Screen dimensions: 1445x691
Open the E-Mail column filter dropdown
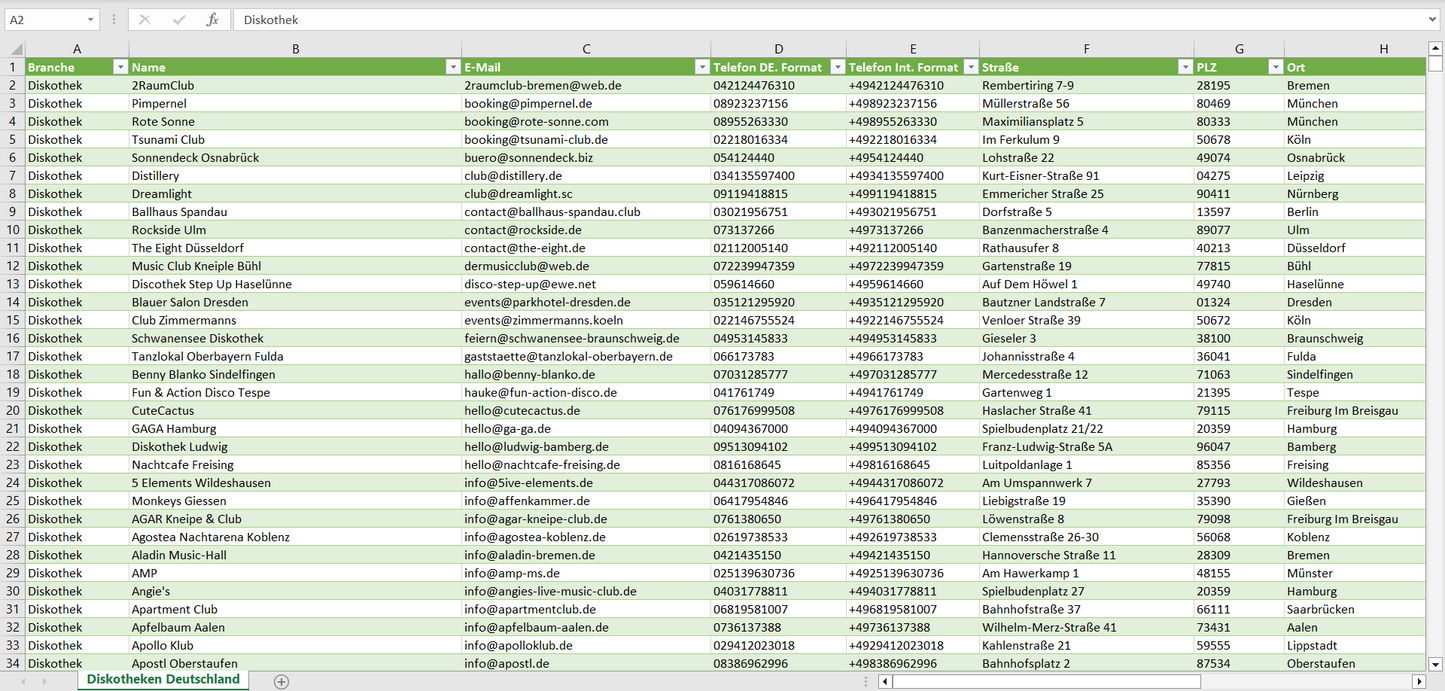click(701, 67)
